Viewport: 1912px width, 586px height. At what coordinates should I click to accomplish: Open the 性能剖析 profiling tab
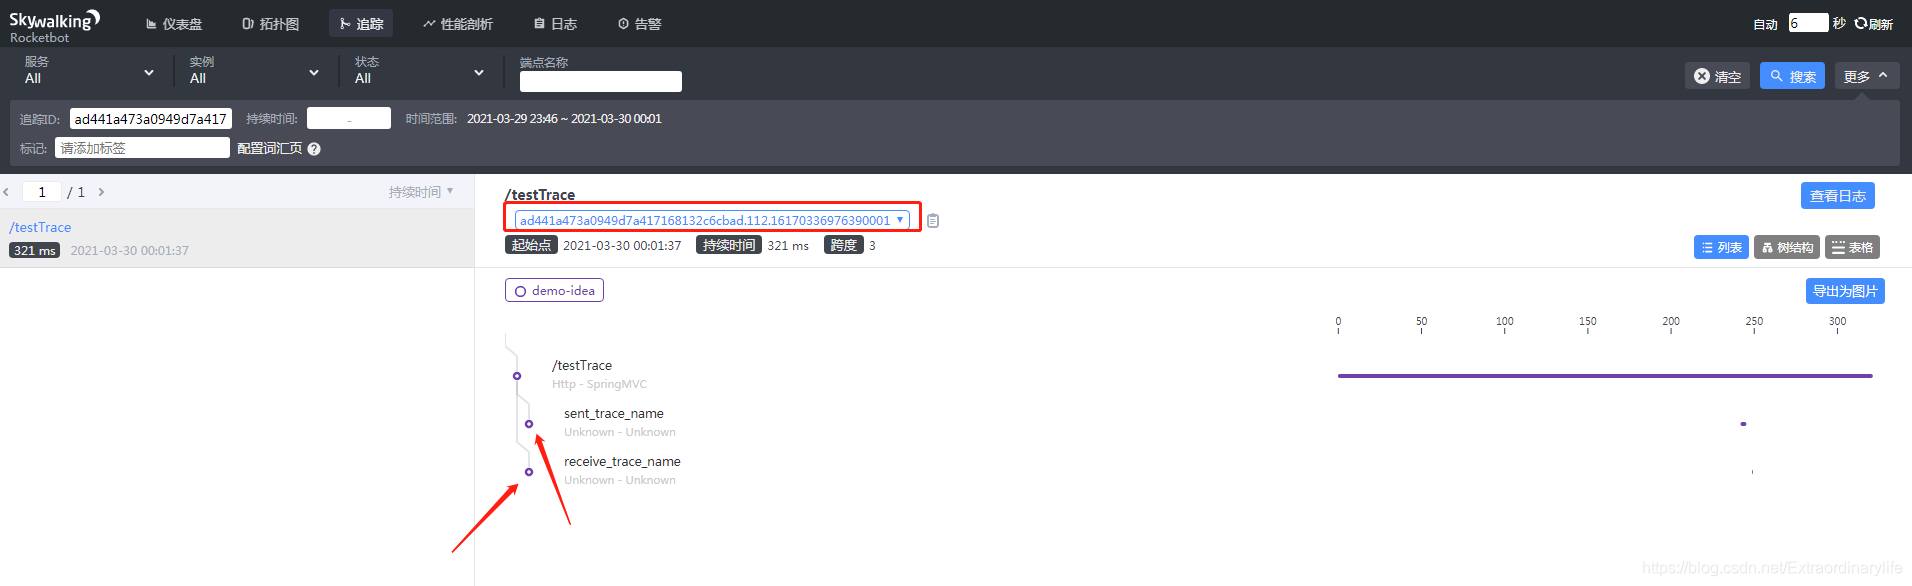pos(458,24)
